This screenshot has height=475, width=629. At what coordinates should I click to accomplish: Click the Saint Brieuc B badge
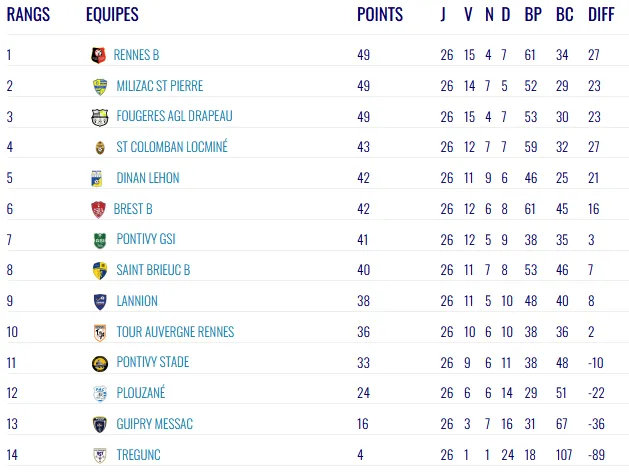tap(98, 270)
